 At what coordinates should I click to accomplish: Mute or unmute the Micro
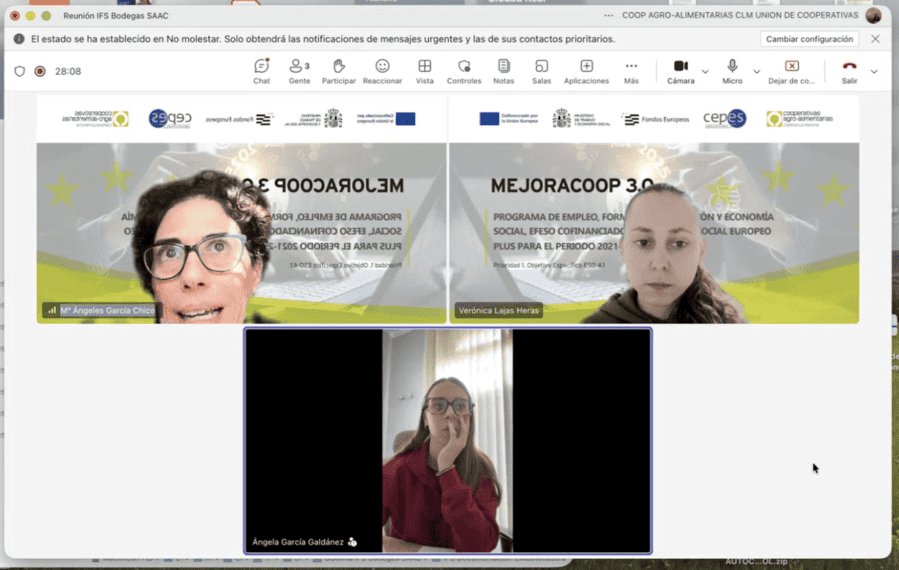[x=732, y=71]
